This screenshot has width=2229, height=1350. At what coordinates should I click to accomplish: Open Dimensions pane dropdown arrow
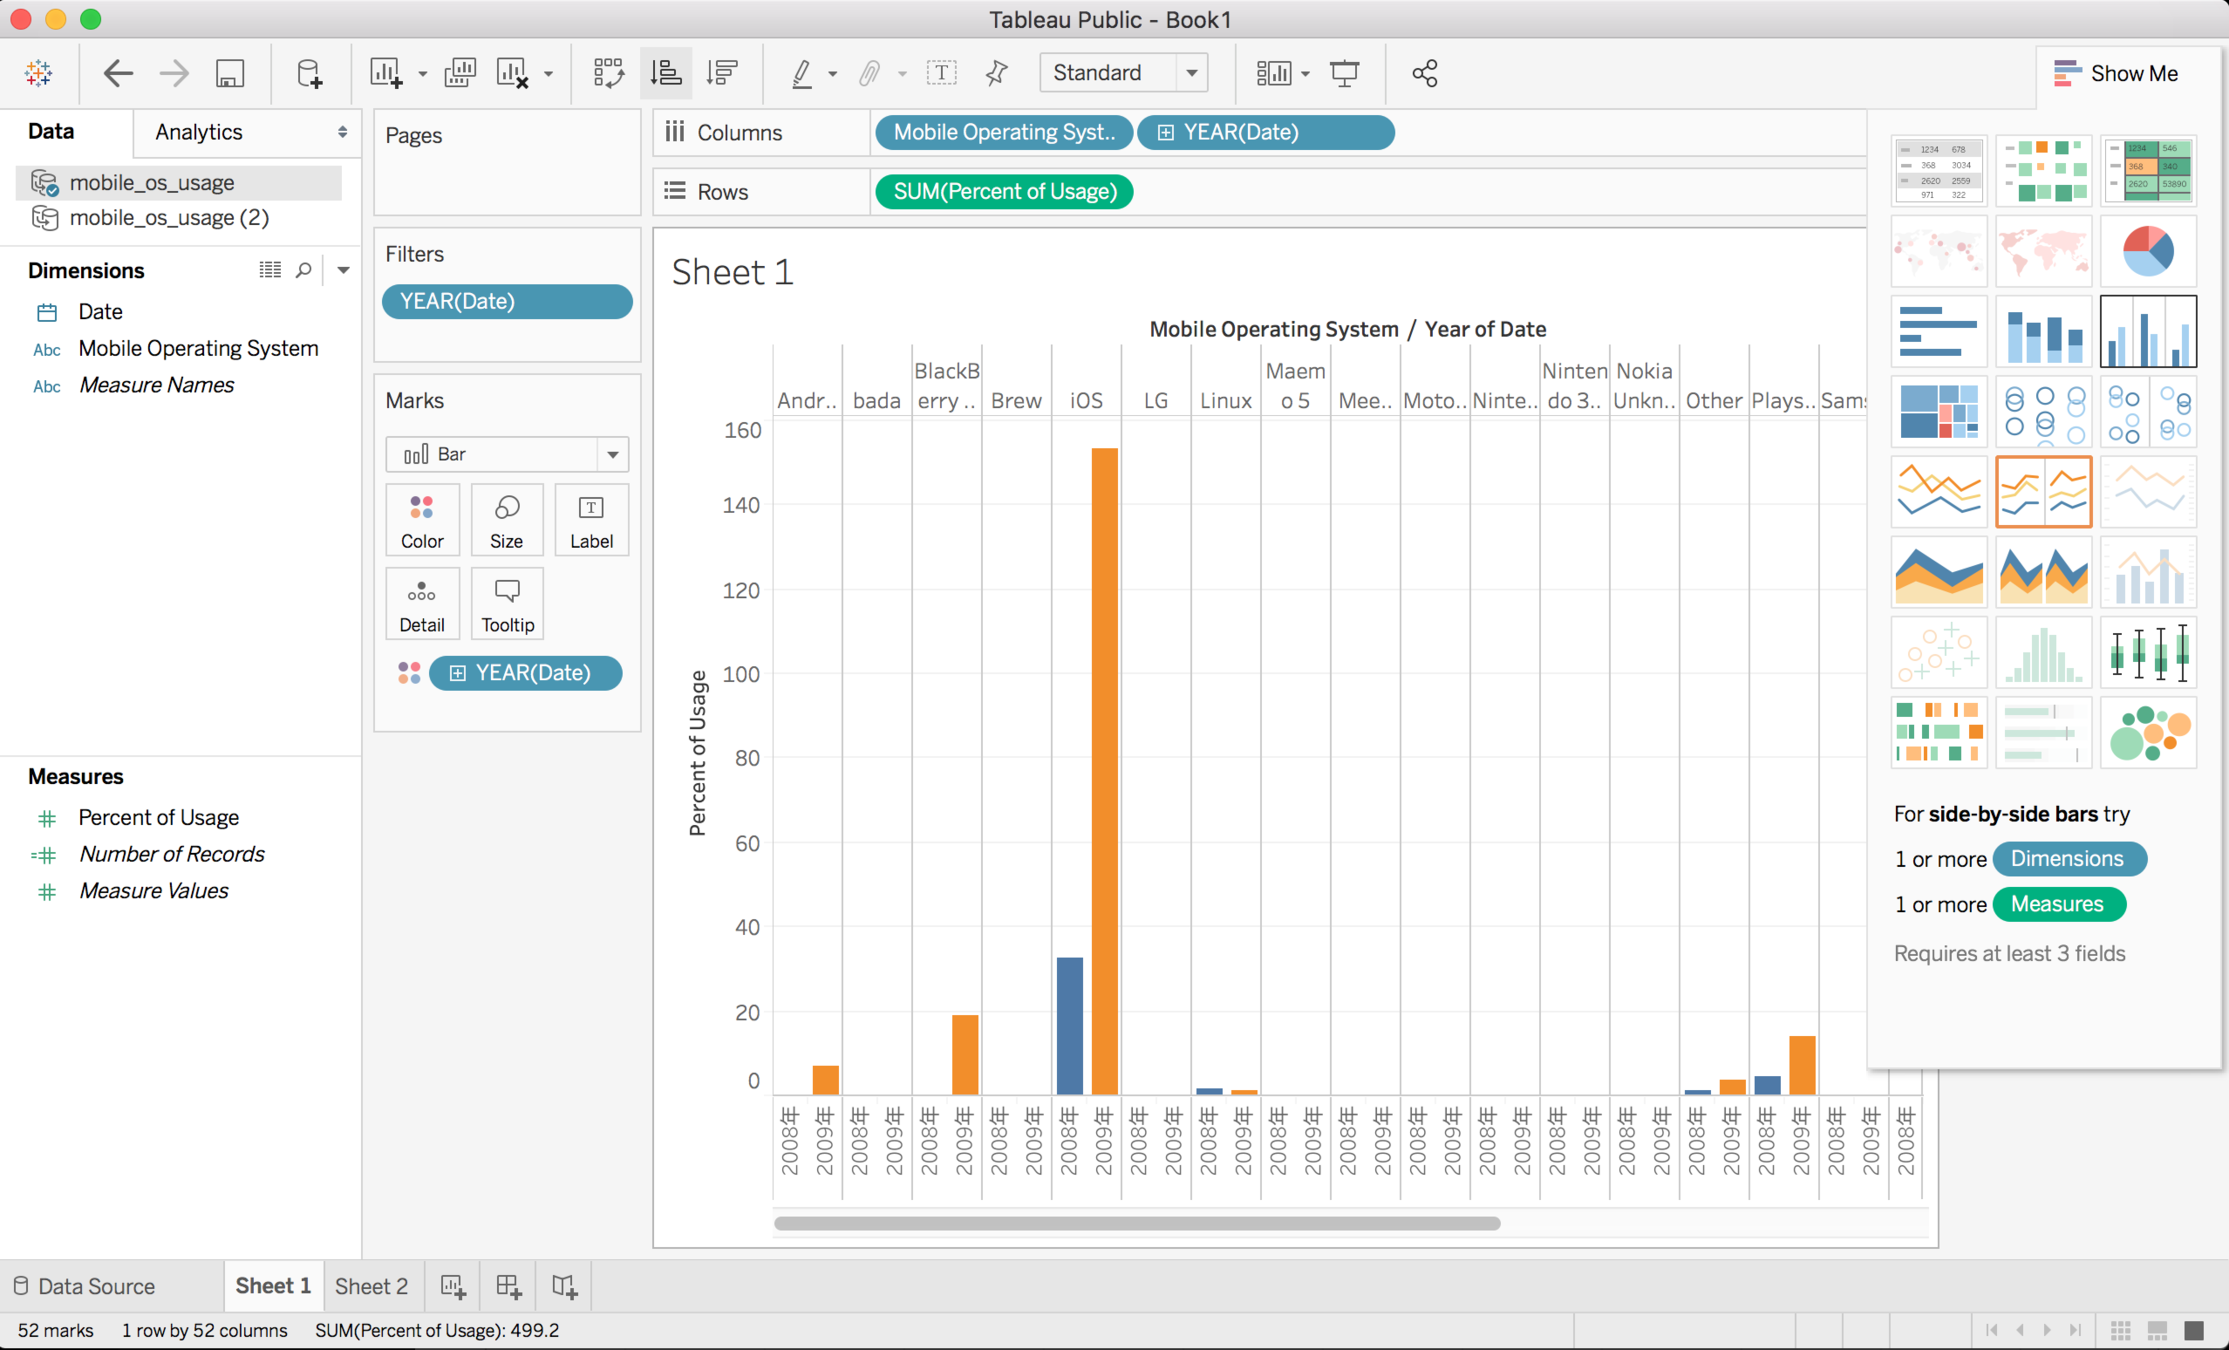point(343,270)
